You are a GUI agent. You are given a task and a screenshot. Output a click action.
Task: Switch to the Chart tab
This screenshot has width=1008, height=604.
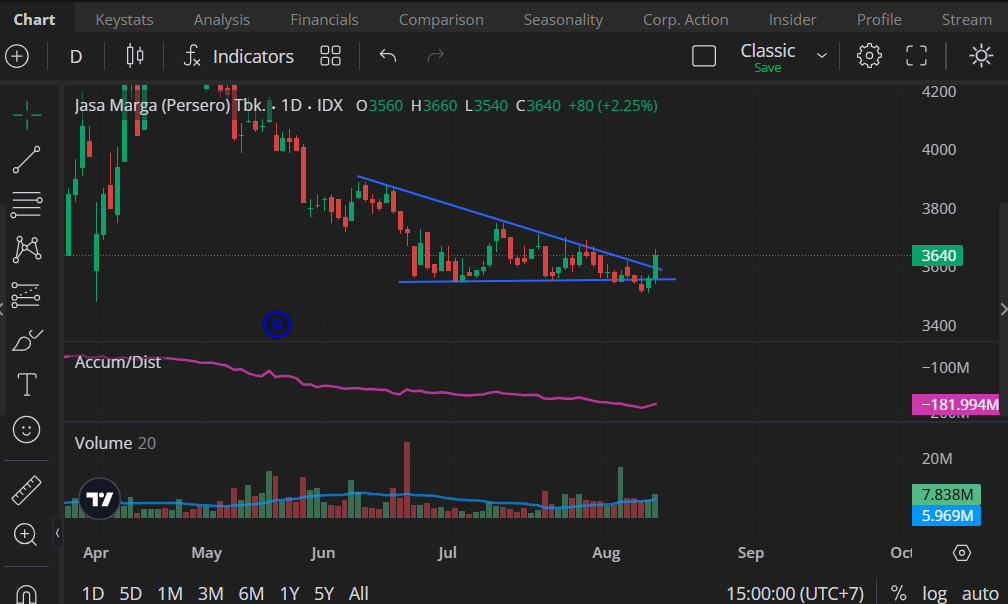coord(35,20)
